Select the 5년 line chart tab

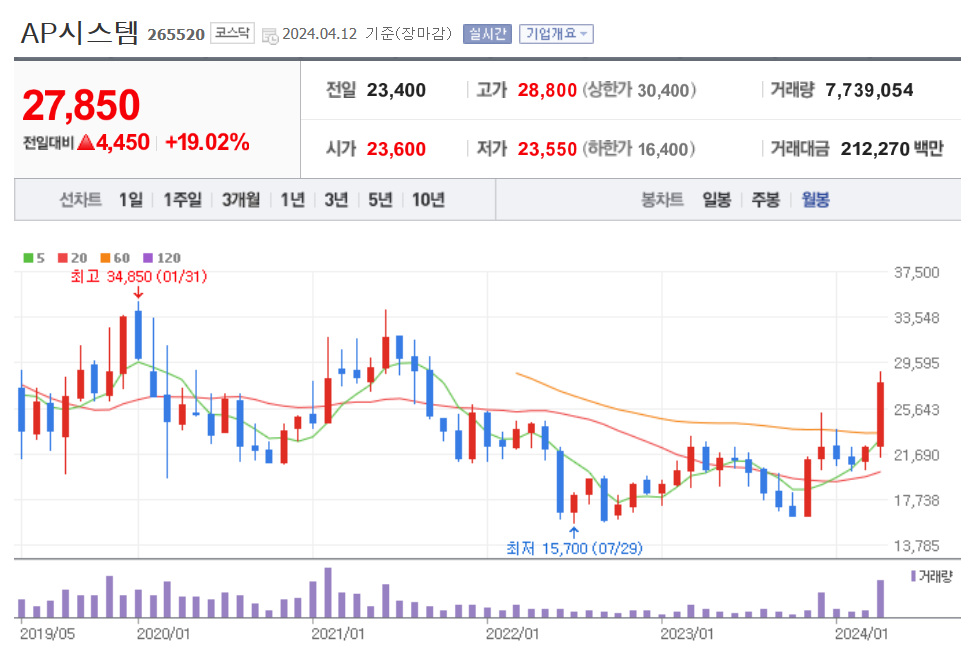[x=380, y=200]
